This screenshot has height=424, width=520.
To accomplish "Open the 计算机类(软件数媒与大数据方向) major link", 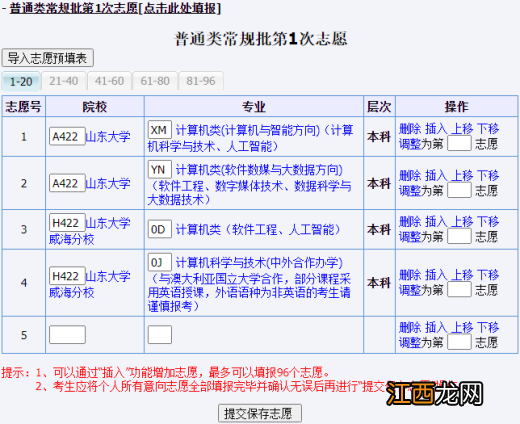I will tap(249, 185).
